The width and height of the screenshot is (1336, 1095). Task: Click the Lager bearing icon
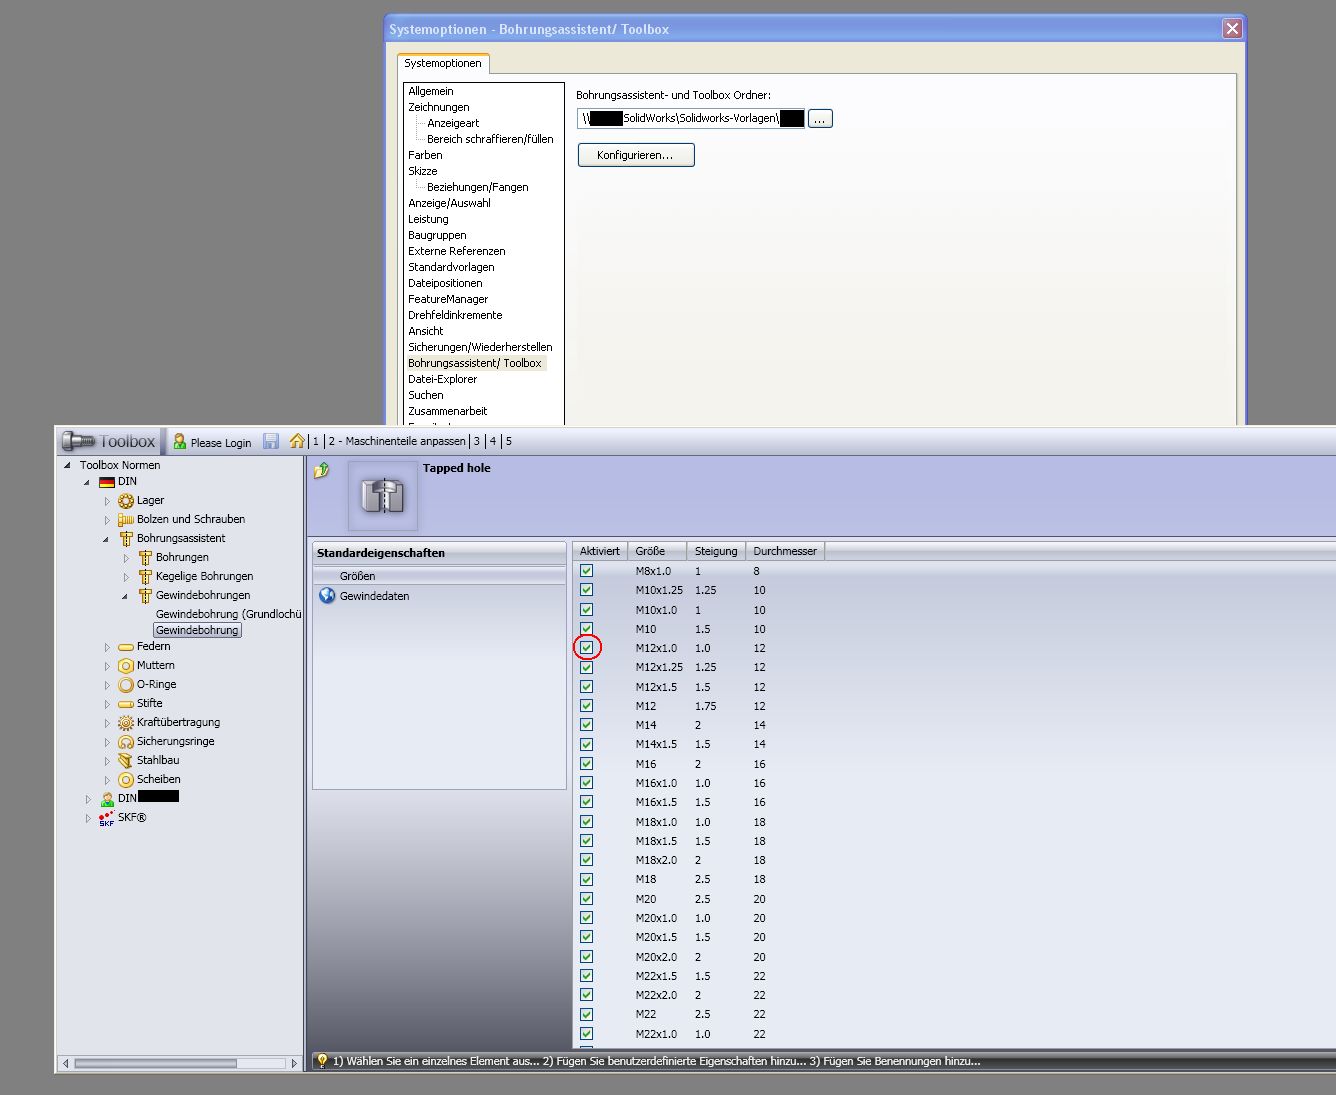(126, 501)
